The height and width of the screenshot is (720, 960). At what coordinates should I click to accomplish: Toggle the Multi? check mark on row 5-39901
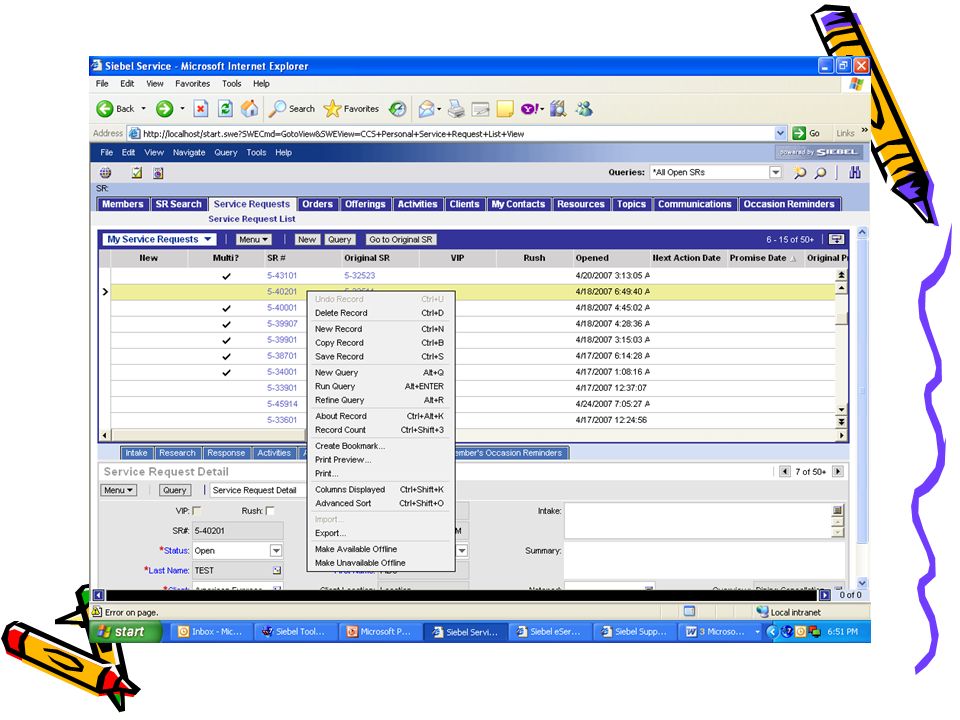click(227, 340)
